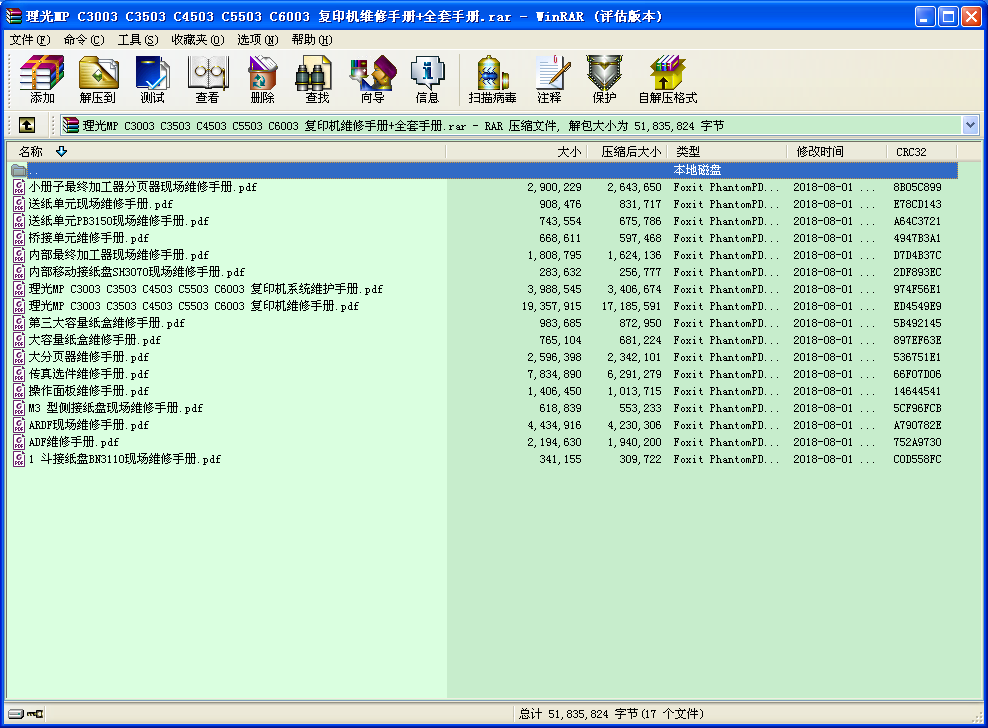Open the 信息 (Info) tool
This screenshot has width=988, height=728.
pyautogui.click(x=427, y=79)
